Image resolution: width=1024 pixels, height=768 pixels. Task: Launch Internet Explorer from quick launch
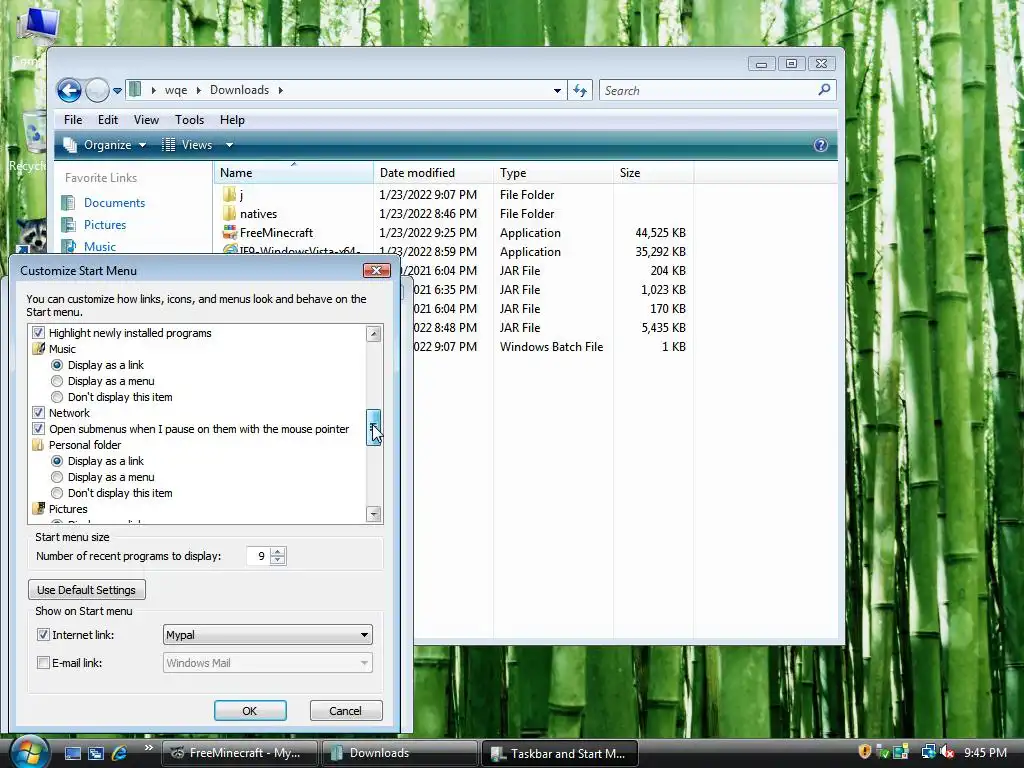click(119, 753)
